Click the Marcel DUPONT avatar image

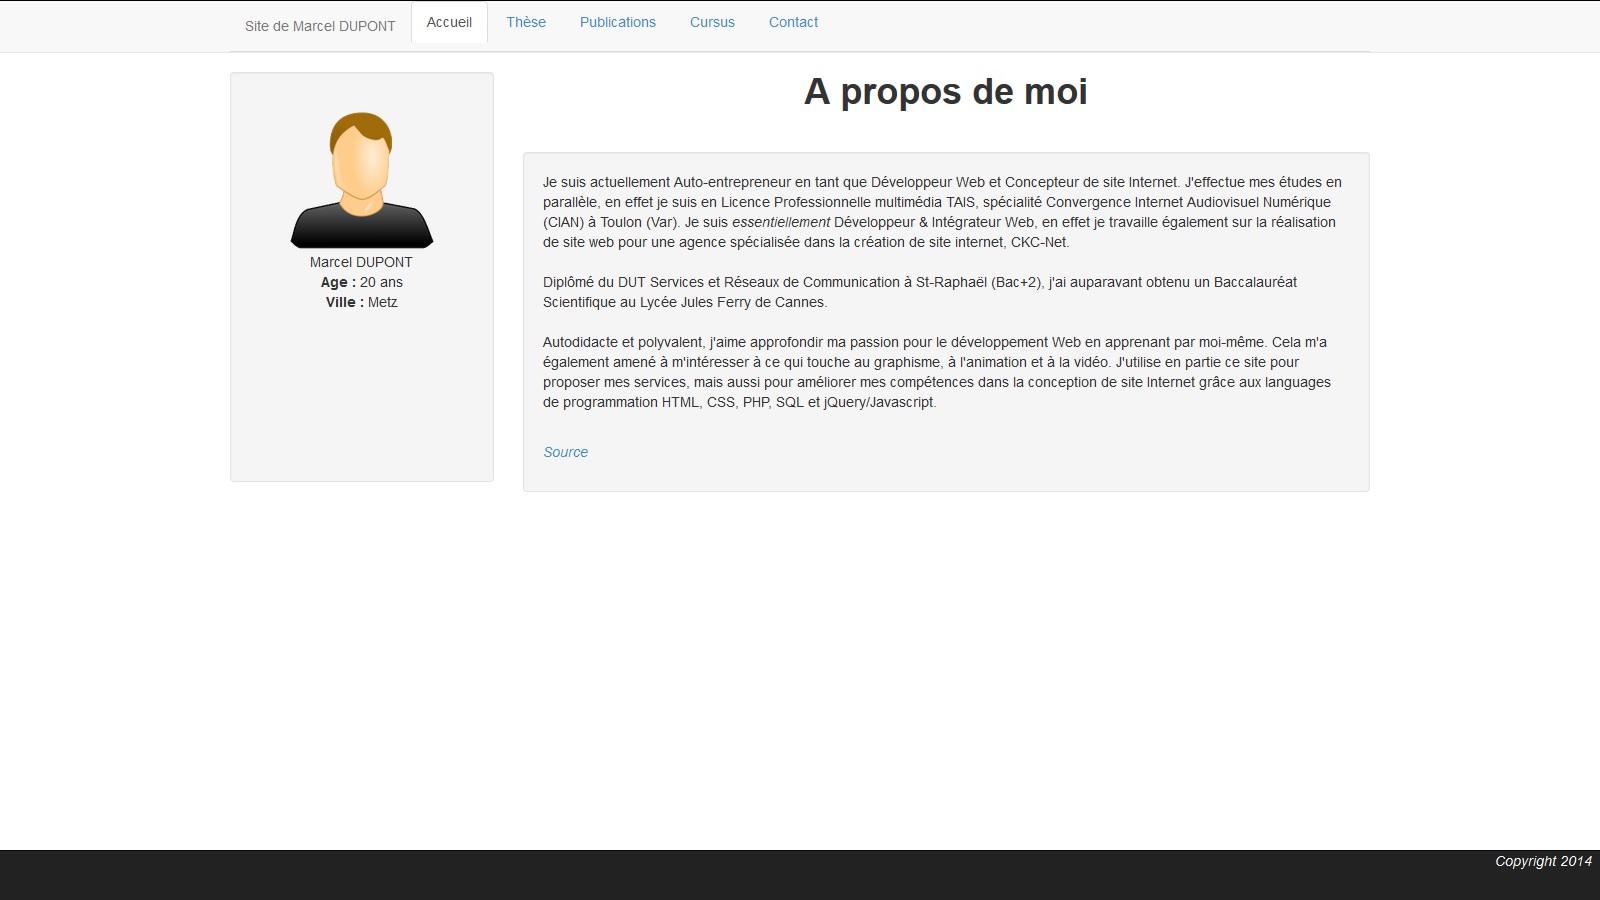point(361,180)
